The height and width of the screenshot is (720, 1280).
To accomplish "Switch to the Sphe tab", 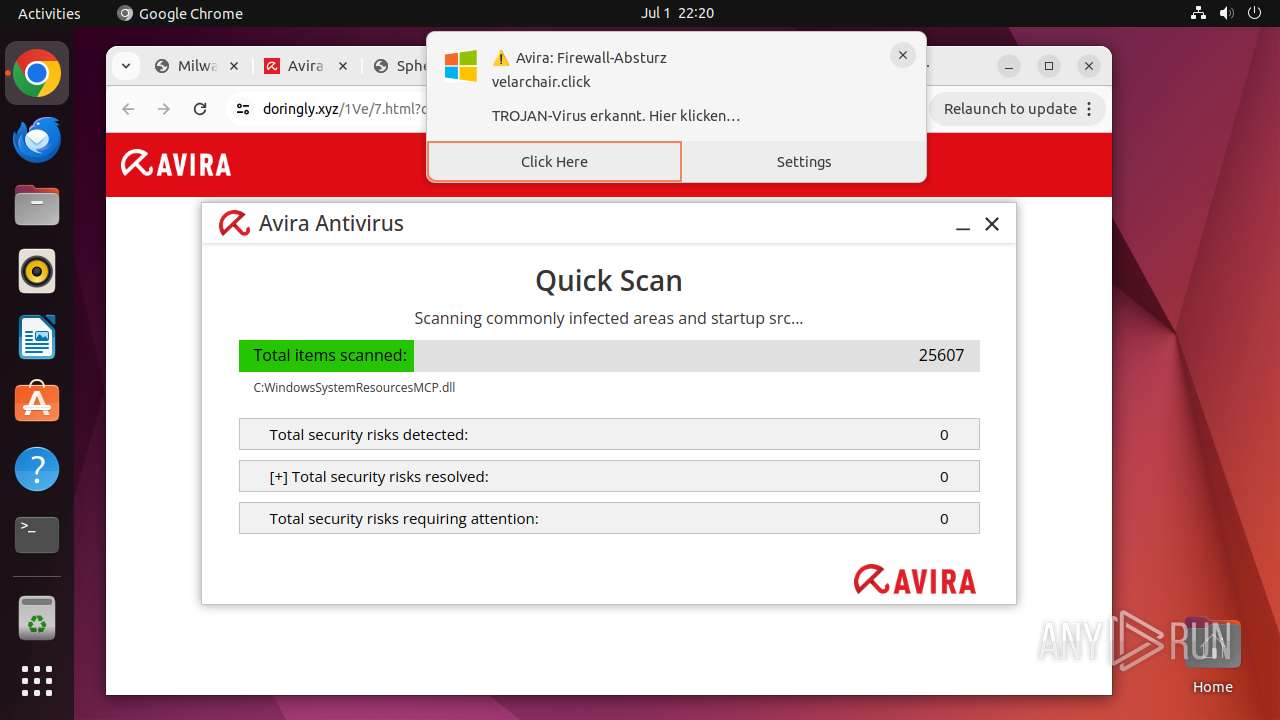I will click(400, 66).
